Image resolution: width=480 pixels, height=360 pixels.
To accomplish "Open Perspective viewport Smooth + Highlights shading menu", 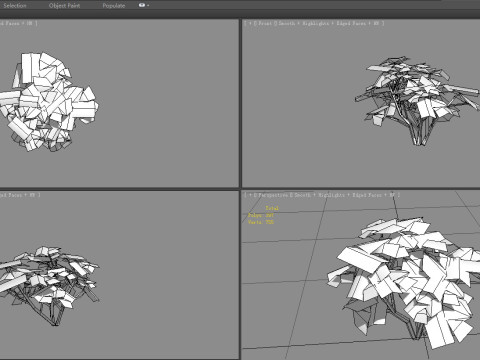I will 344,195.
